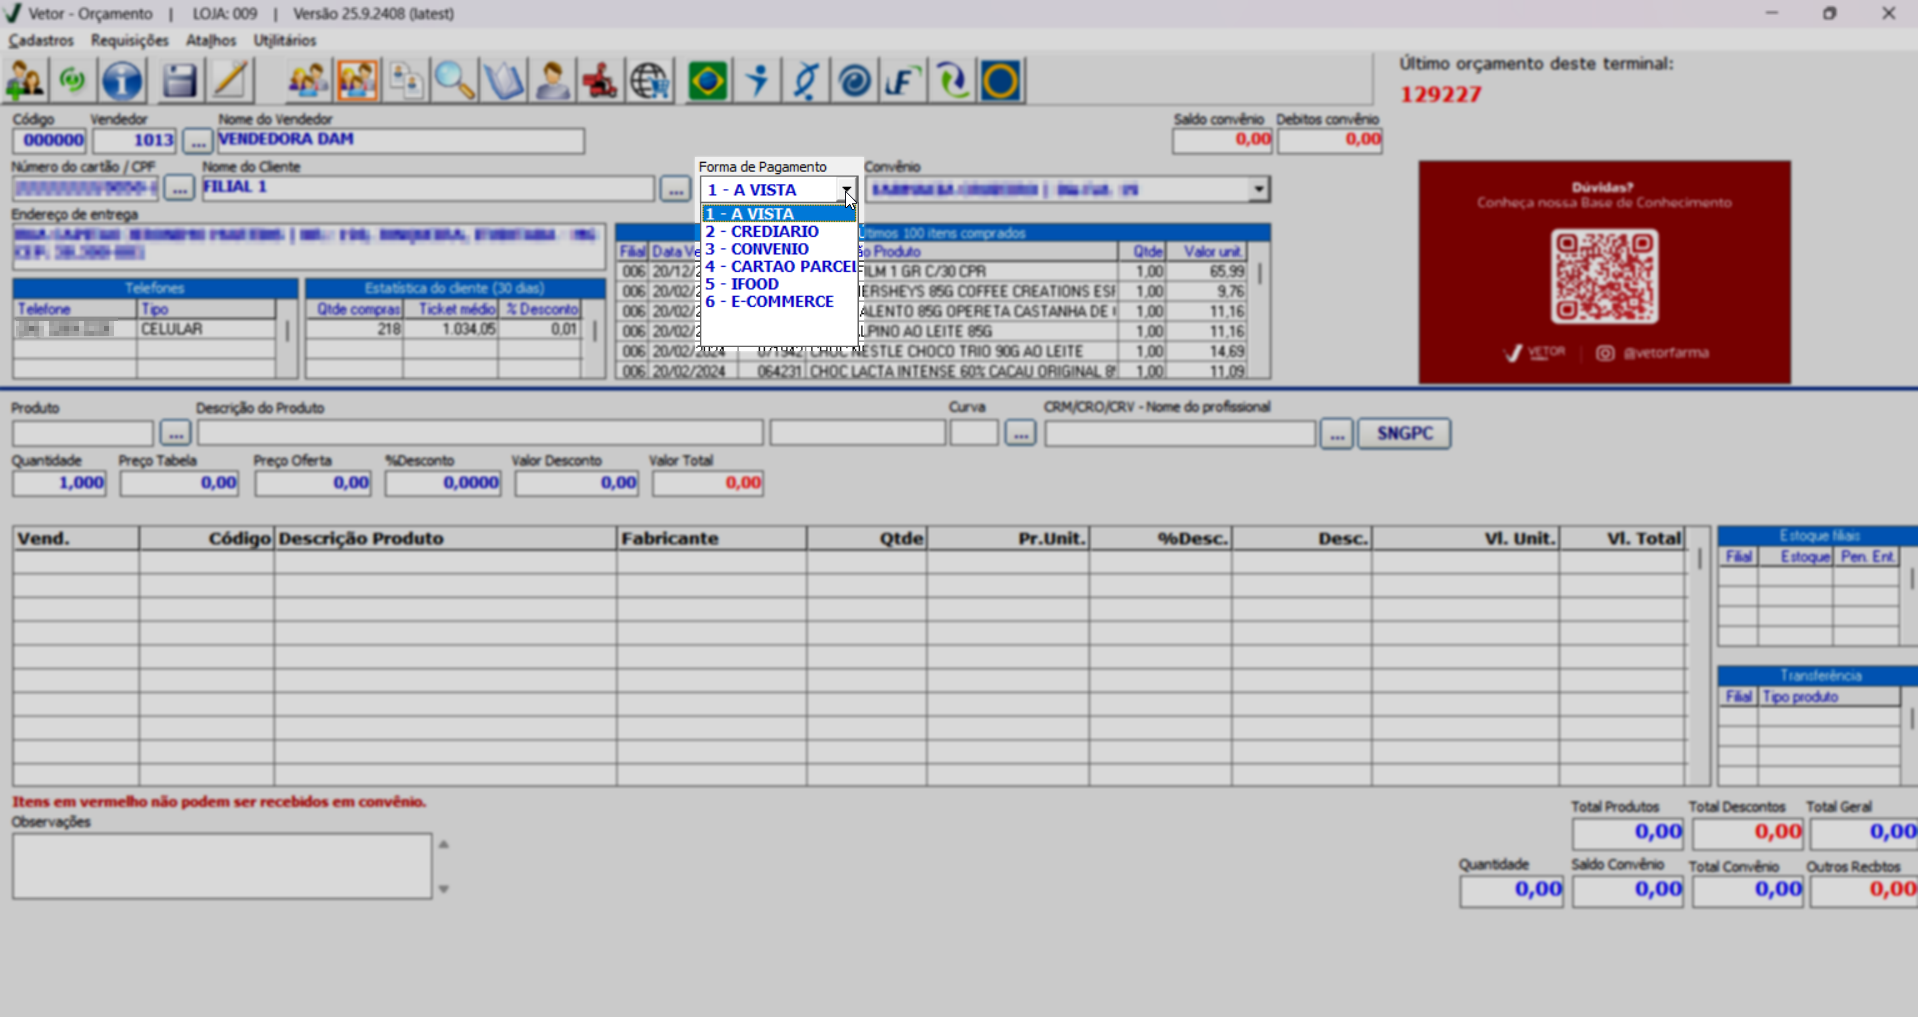
Task: Click the Descrição do Produto field
Action: coord(480,433)
